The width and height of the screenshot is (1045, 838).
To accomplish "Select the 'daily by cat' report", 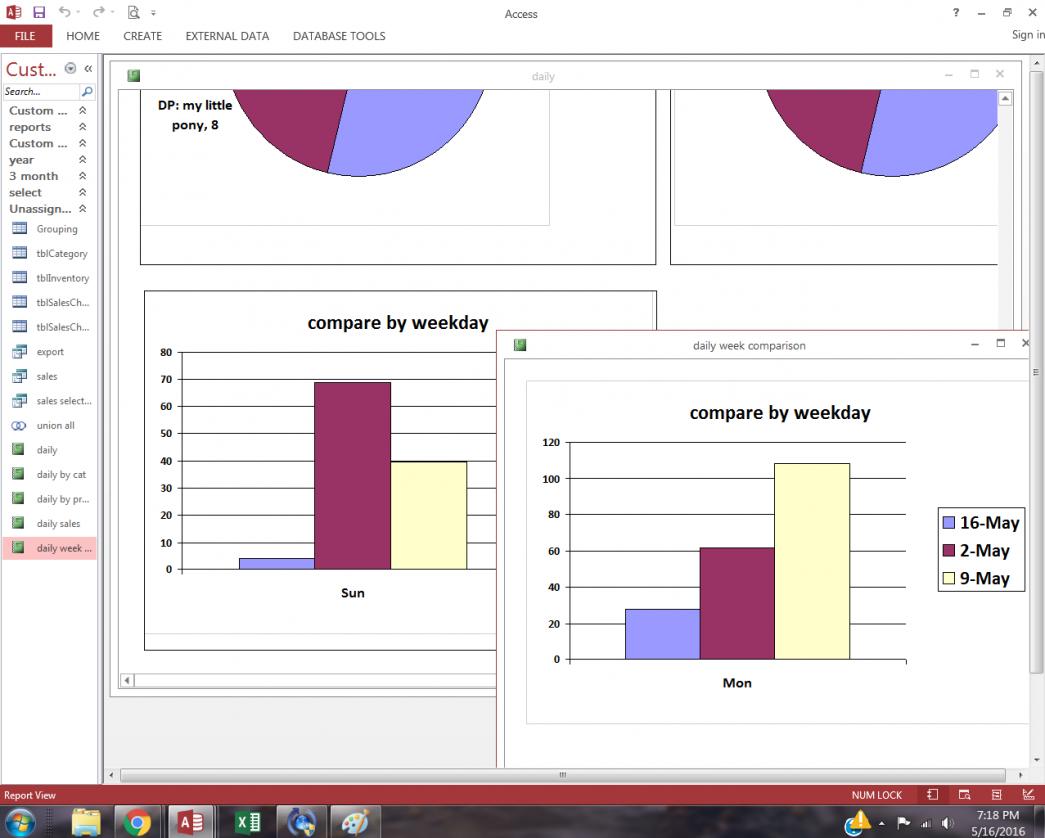I will click(50, 475).
